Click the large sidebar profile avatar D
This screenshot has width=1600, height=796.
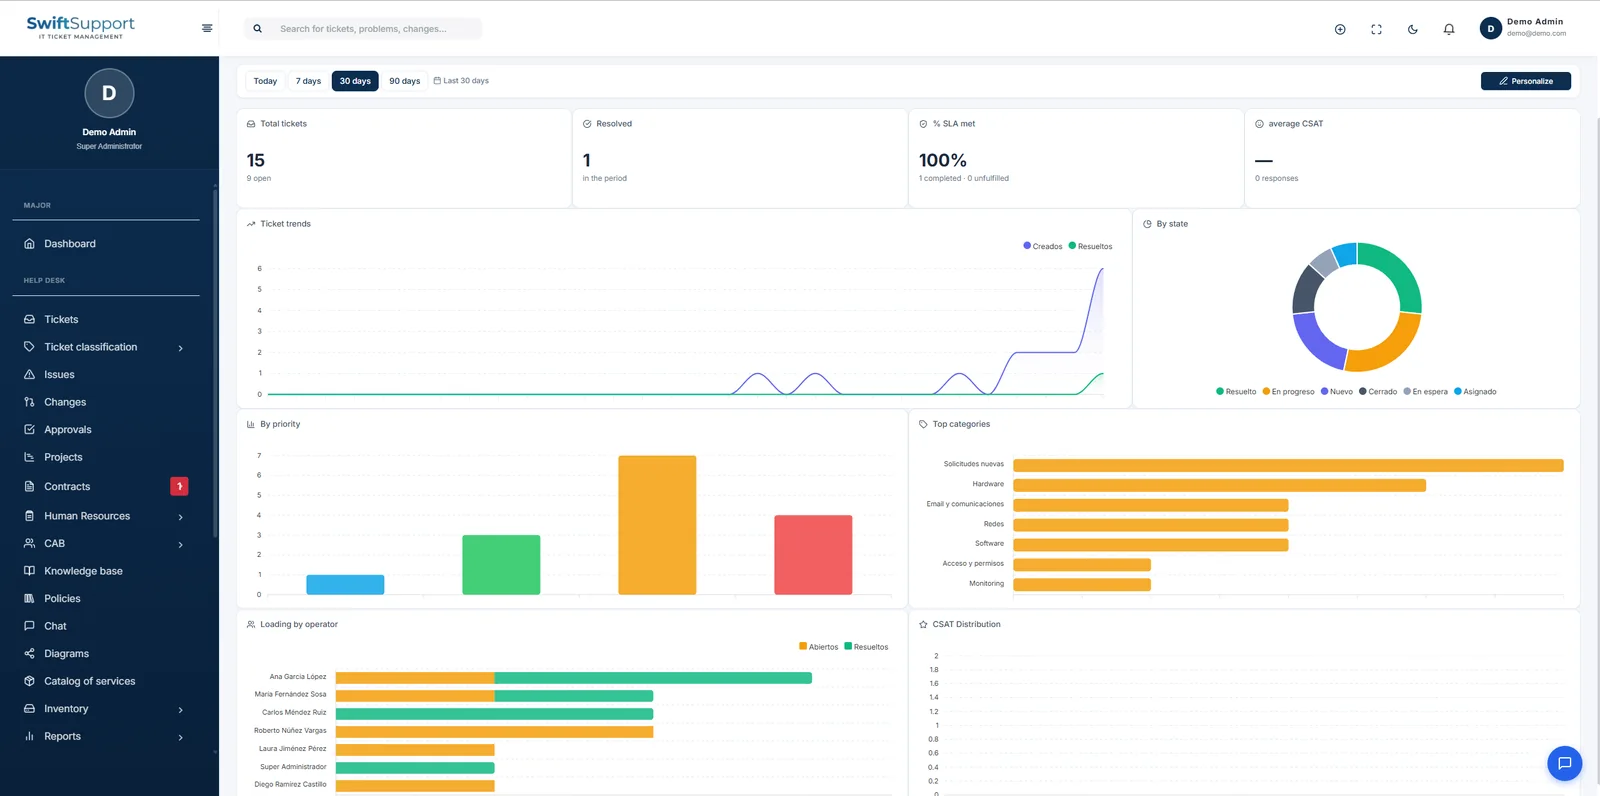[x=109, y=93]
